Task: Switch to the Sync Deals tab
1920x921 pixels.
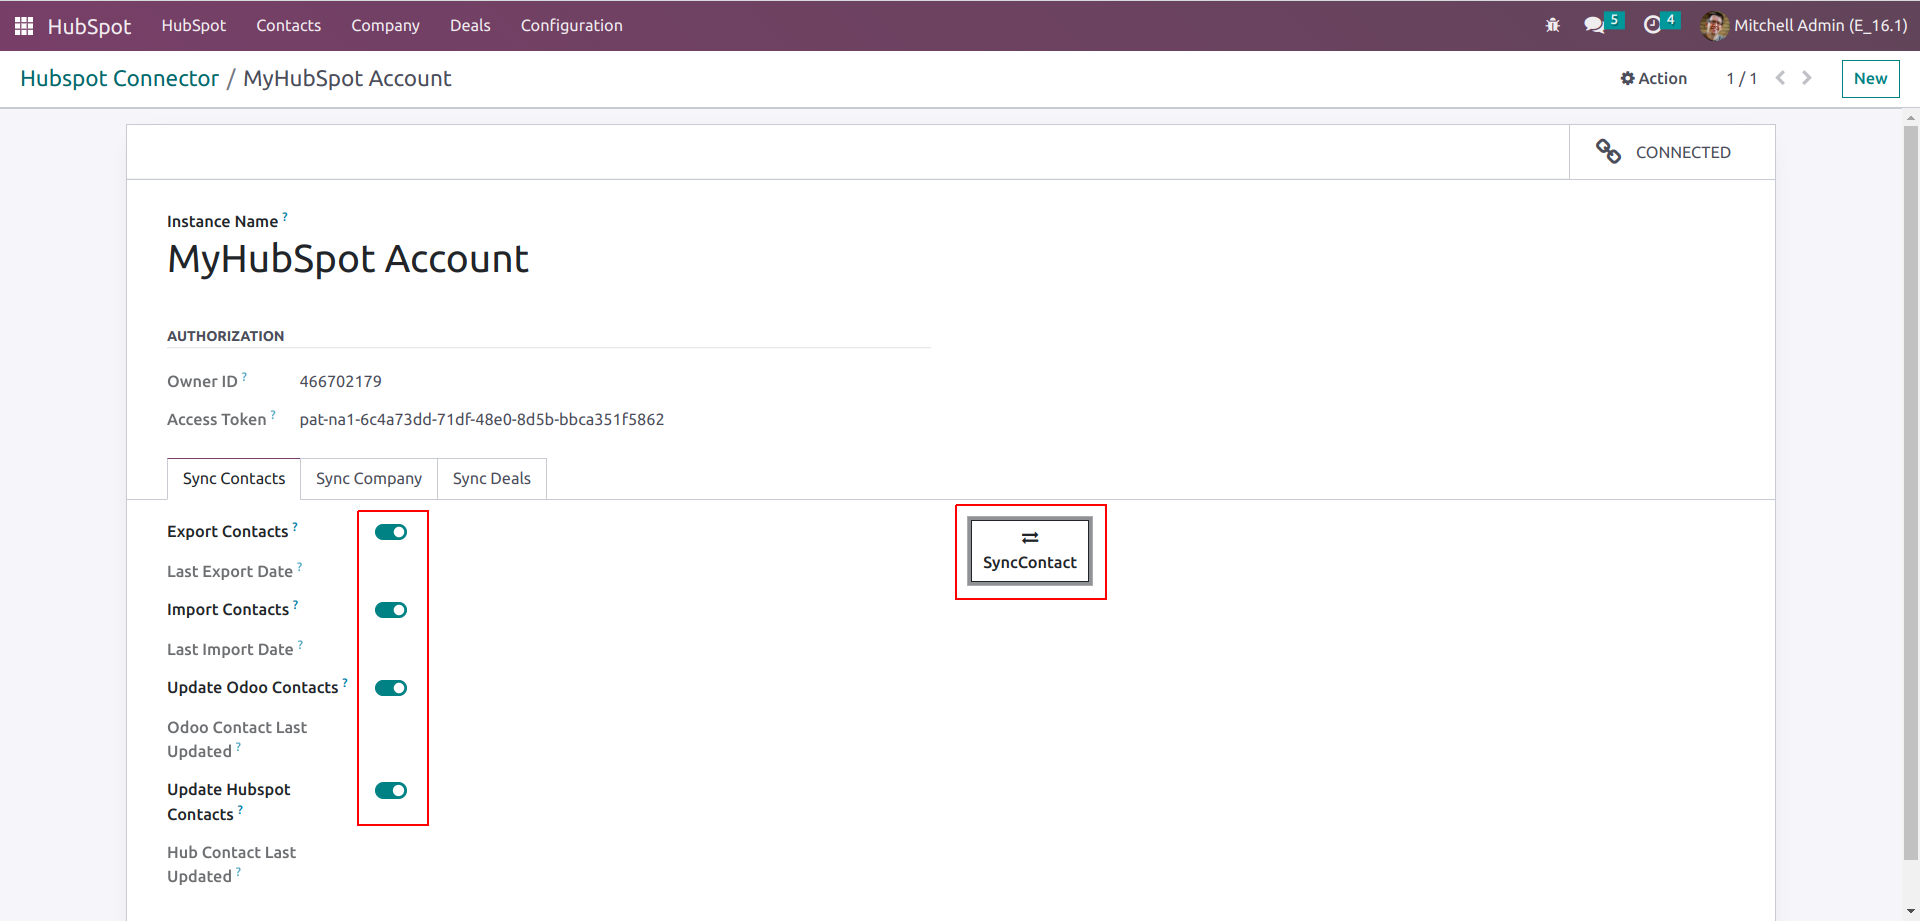Action: [x=492, y=479]
